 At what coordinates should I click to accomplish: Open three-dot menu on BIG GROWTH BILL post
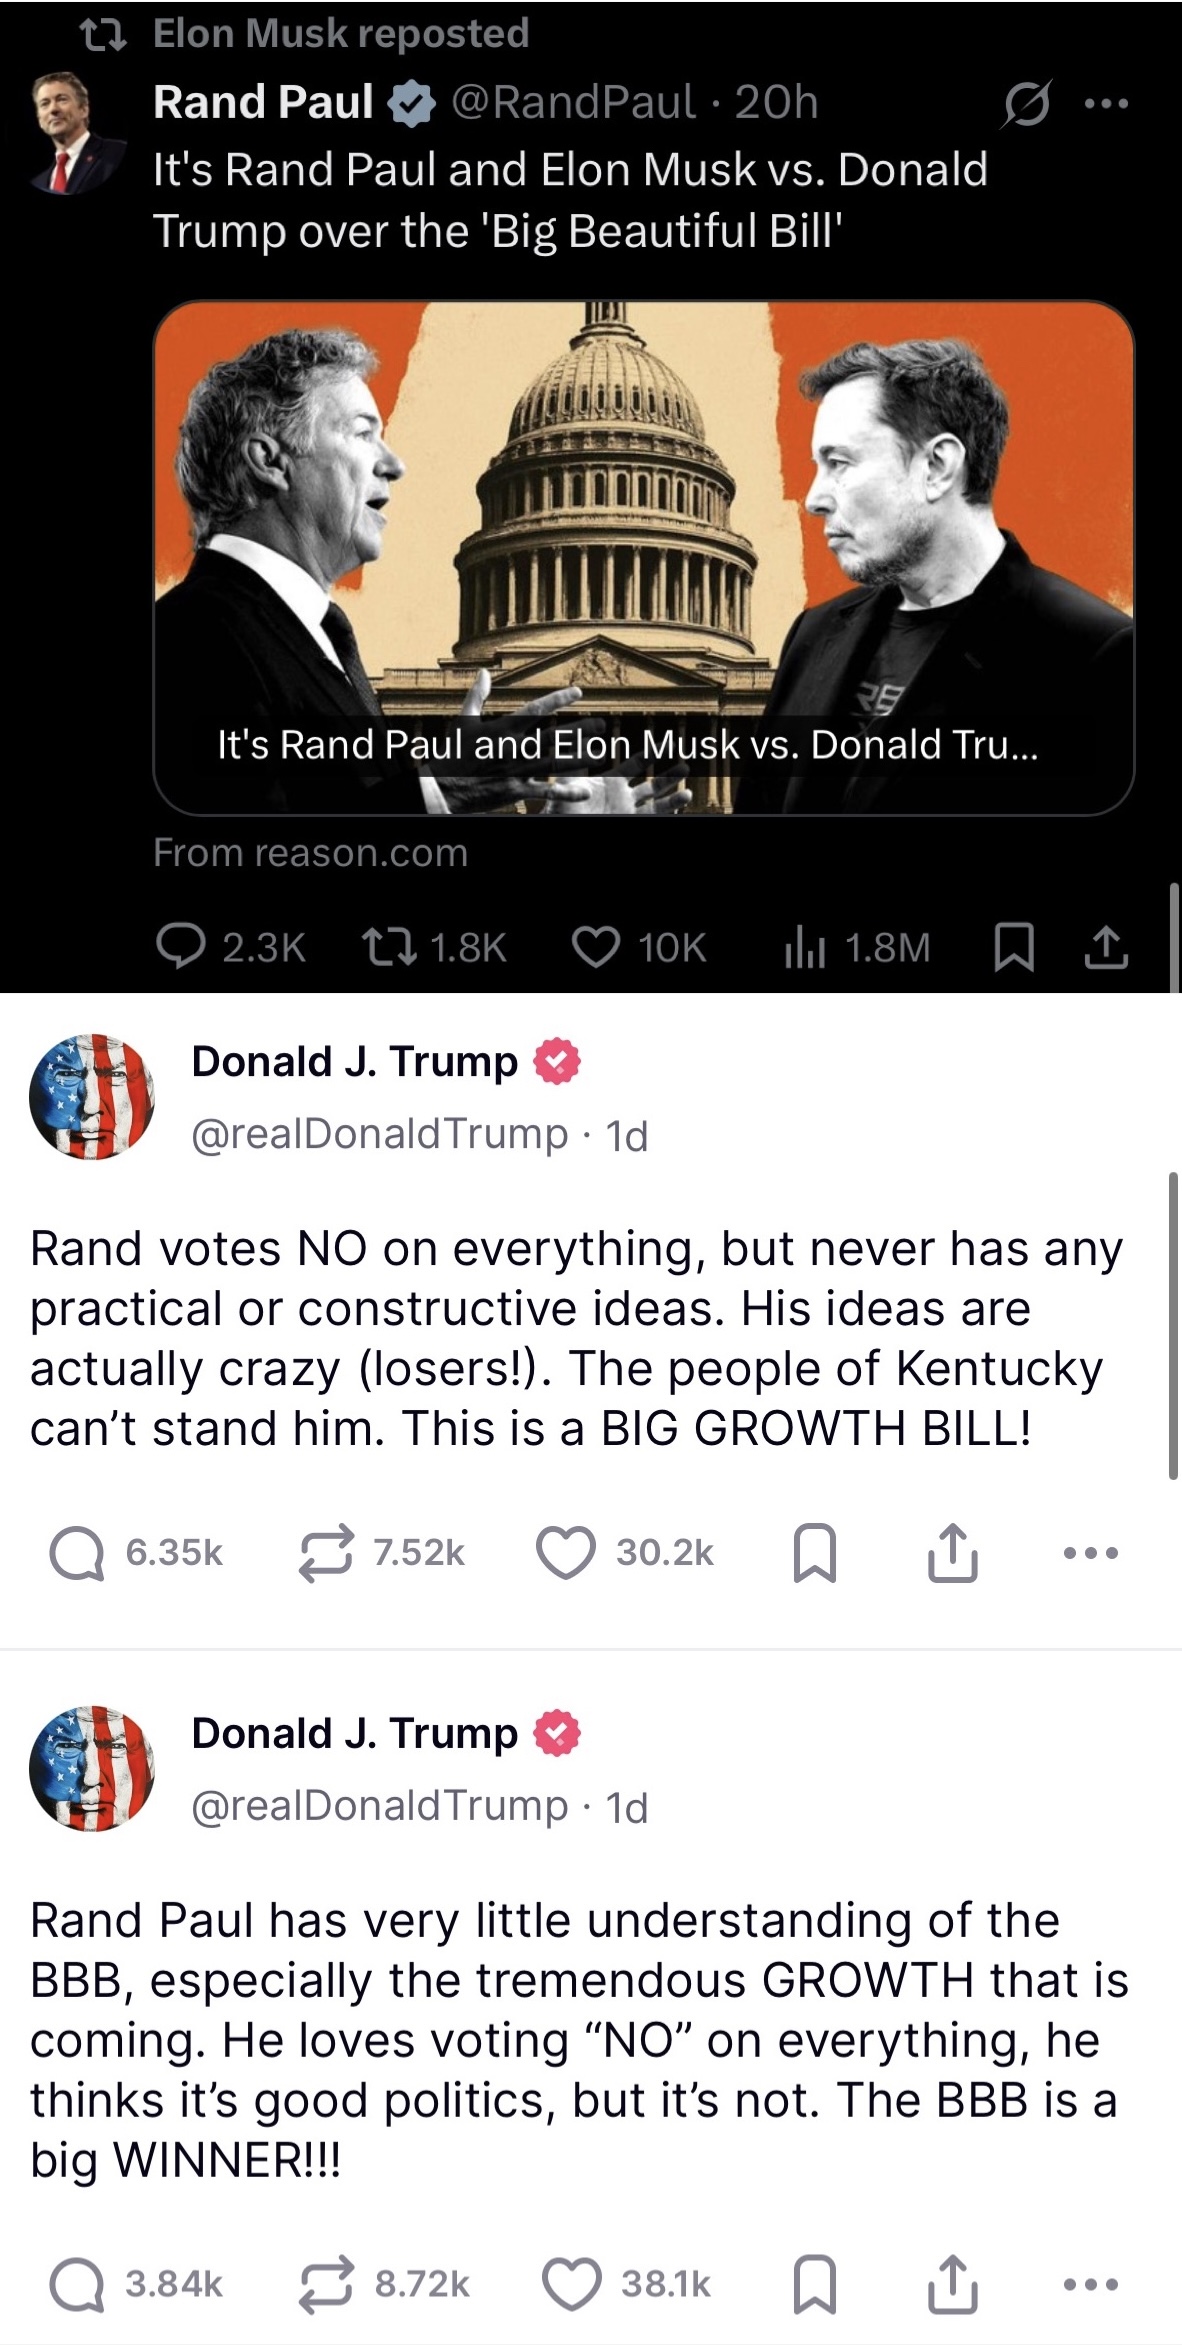tap(1091, 1553)
